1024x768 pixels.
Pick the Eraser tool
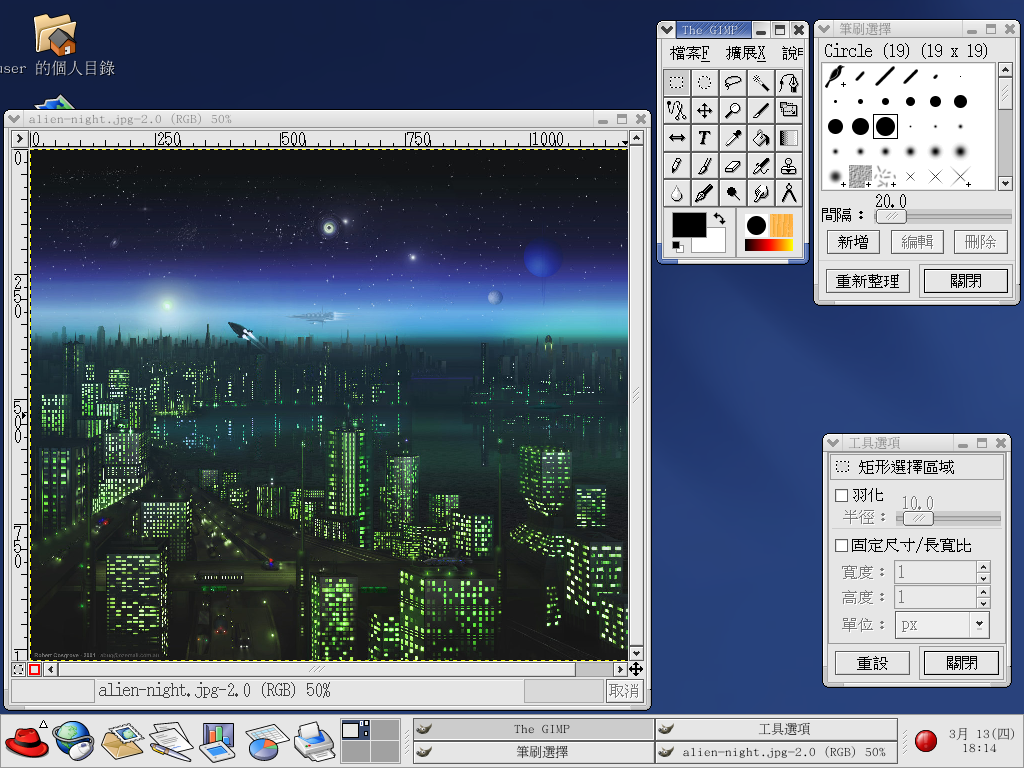click(733, 165)
